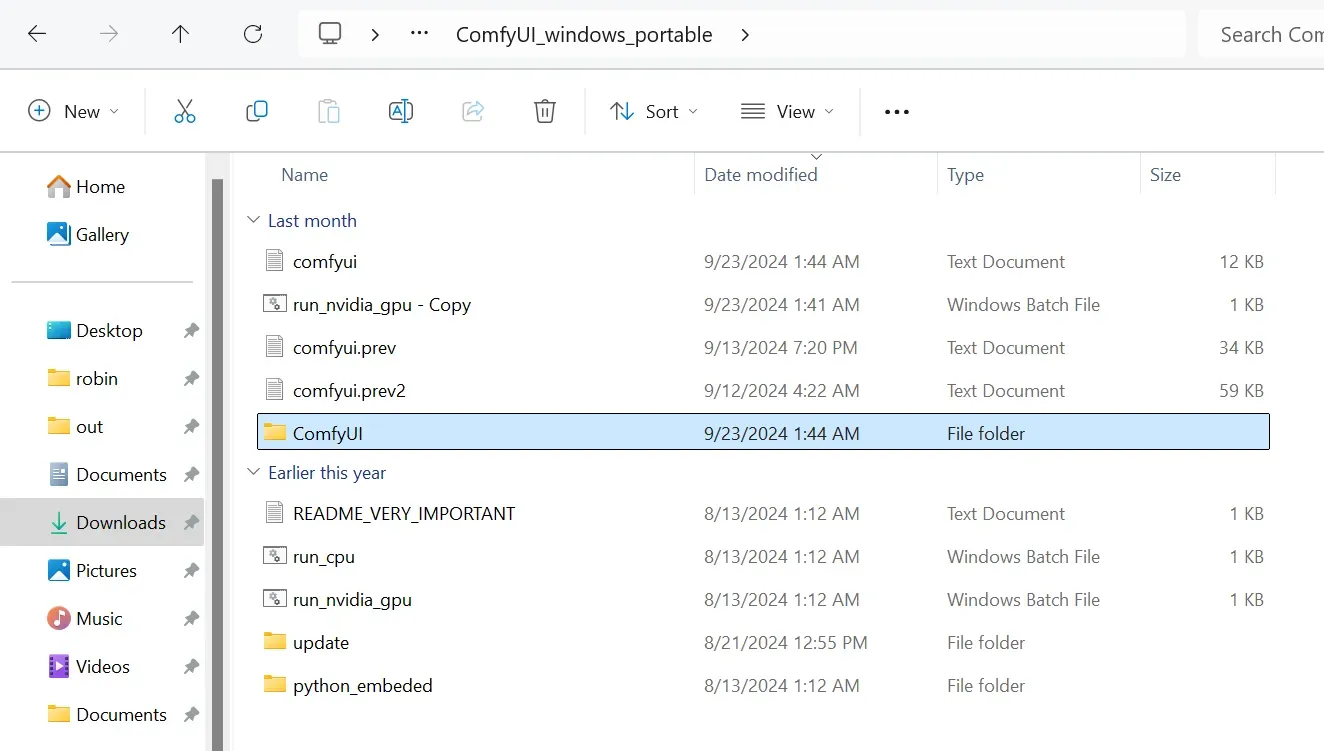Copy the selected item
The width and height of the screenshot is (1324, 751).
[x=257, y=111]
